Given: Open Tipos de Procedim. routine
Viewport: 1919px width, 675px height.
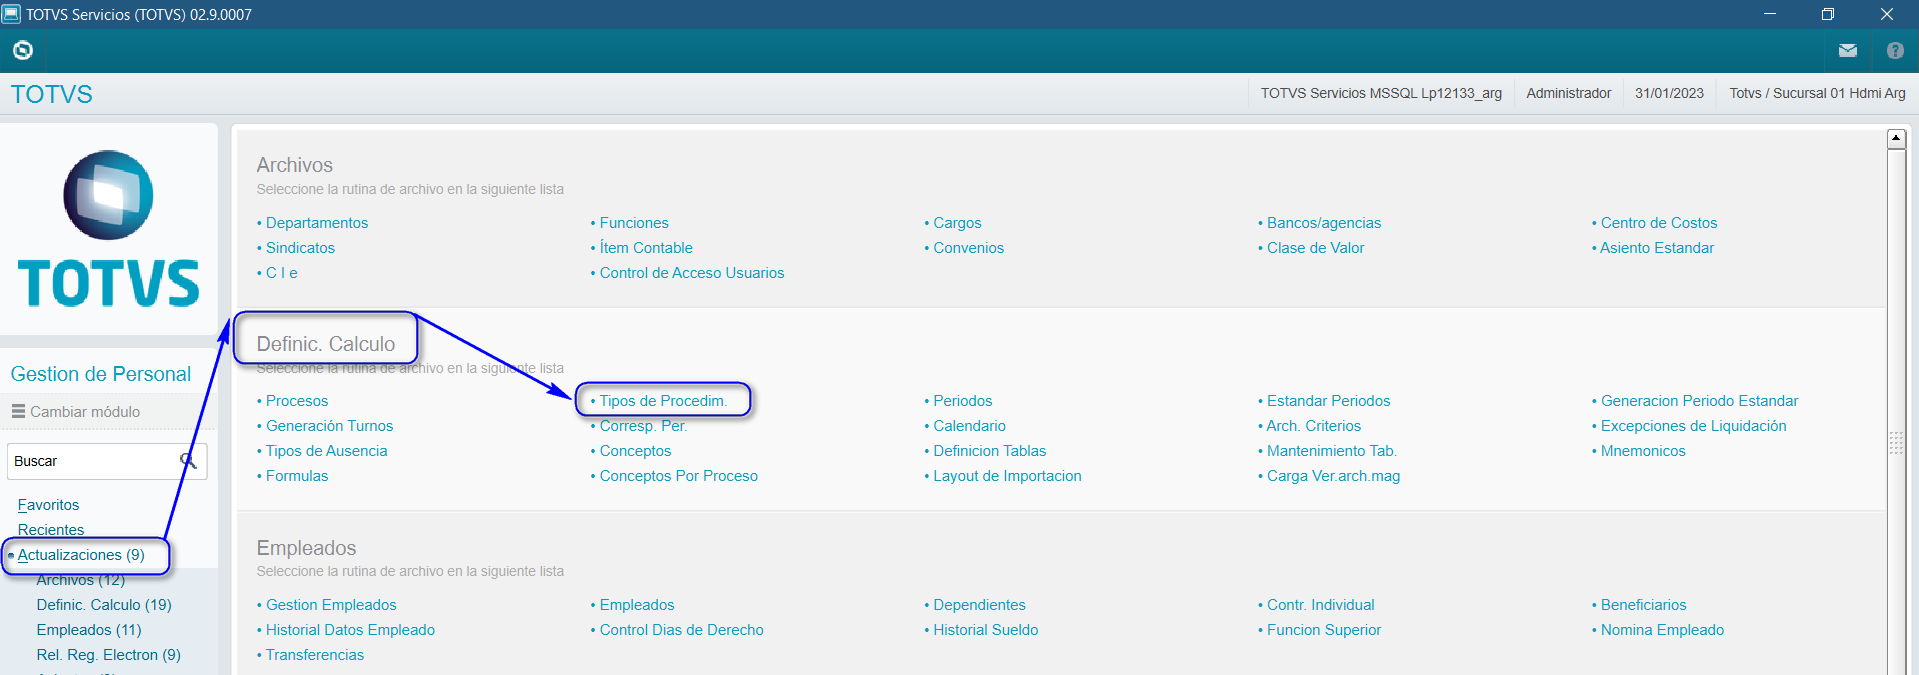Looking at the screenshot, I should pyautogui.click(x=662, y=401).
